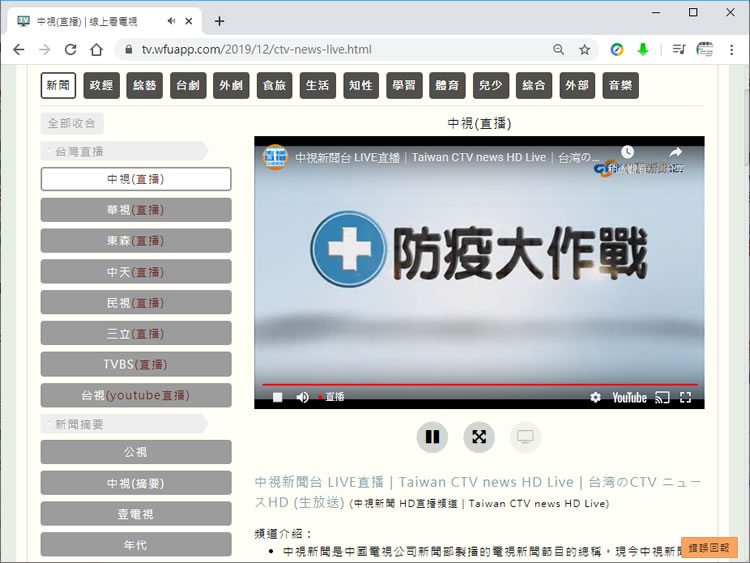Open the green download arrow extension
The height and width of the screenshot is (563, 750).
click(x=643, y=49)
